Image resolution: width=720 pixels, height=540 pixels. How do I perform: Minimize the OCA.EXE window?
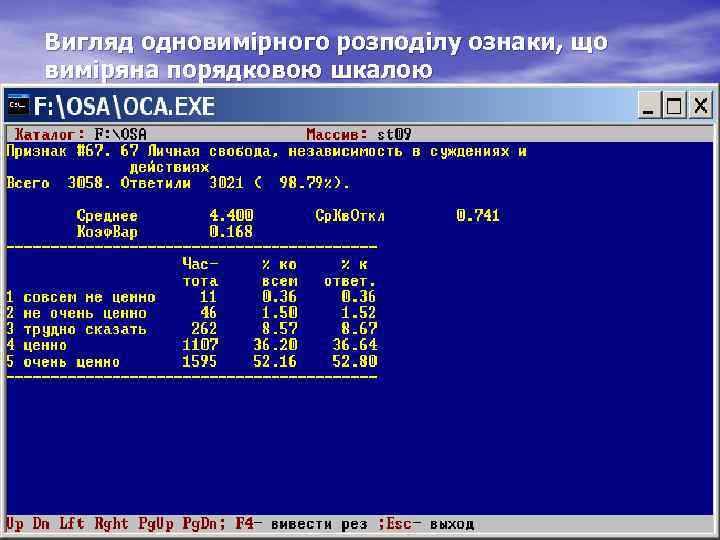coord(649,106)
